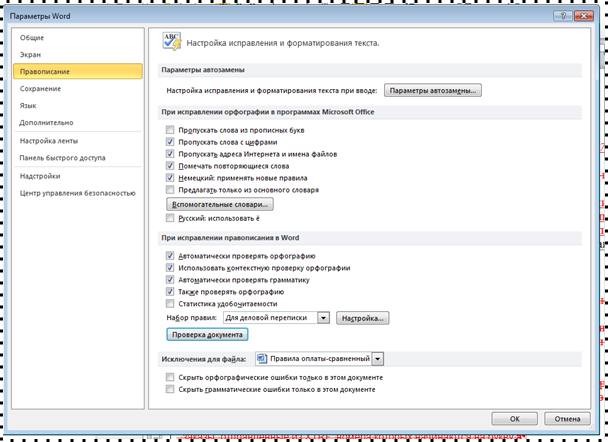Viewport: 608px width, 442px height.
Task: Click the help question mark button
Action: click(x=563, y=16)
